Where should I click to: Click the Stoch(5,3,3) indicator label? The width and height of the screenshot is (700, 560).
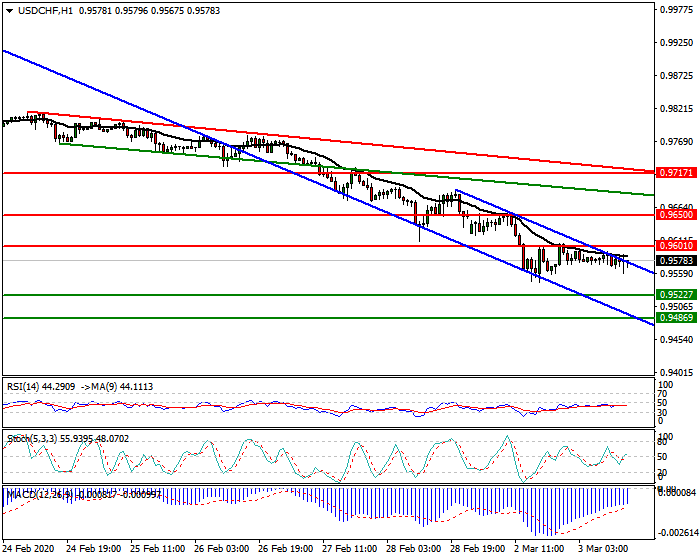[32, 439]
